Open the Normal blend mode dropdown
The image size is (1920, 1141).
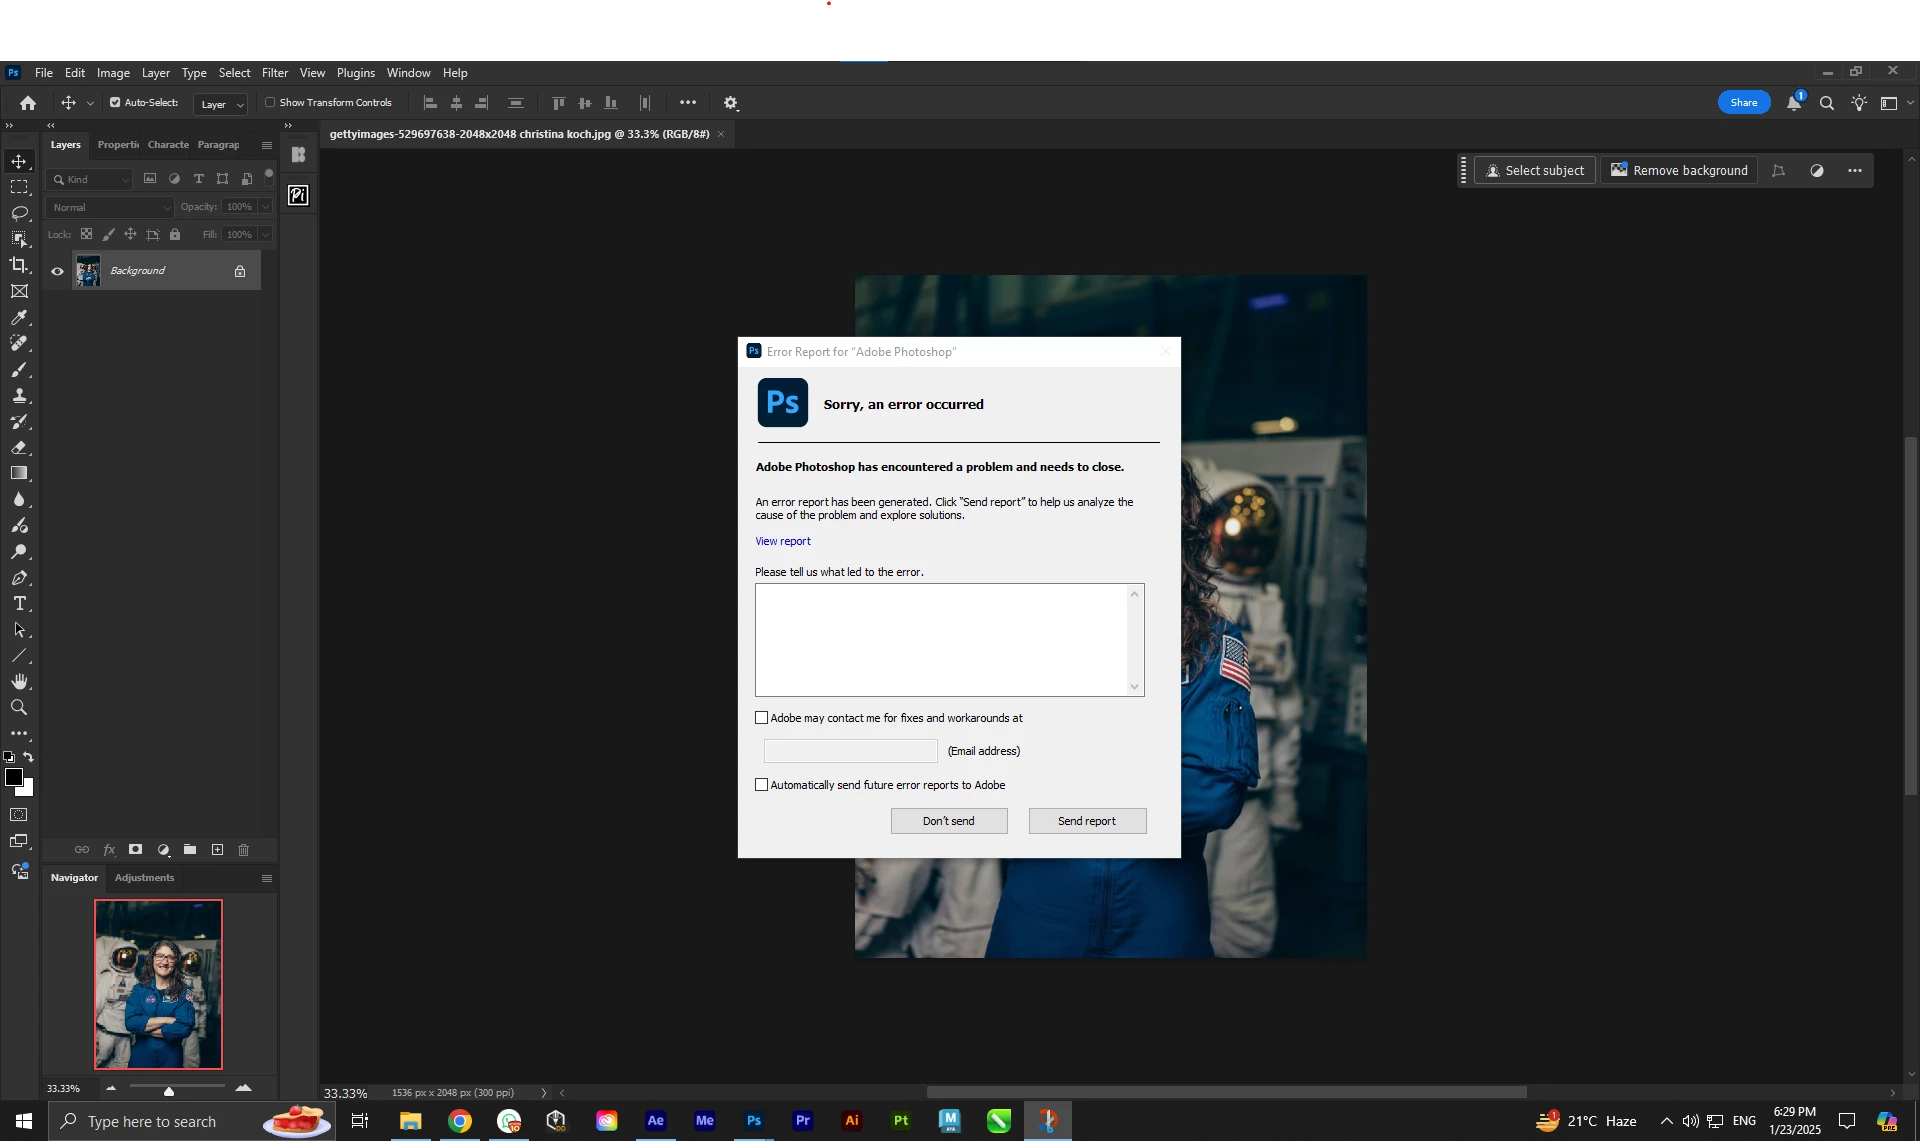[110, 207]
